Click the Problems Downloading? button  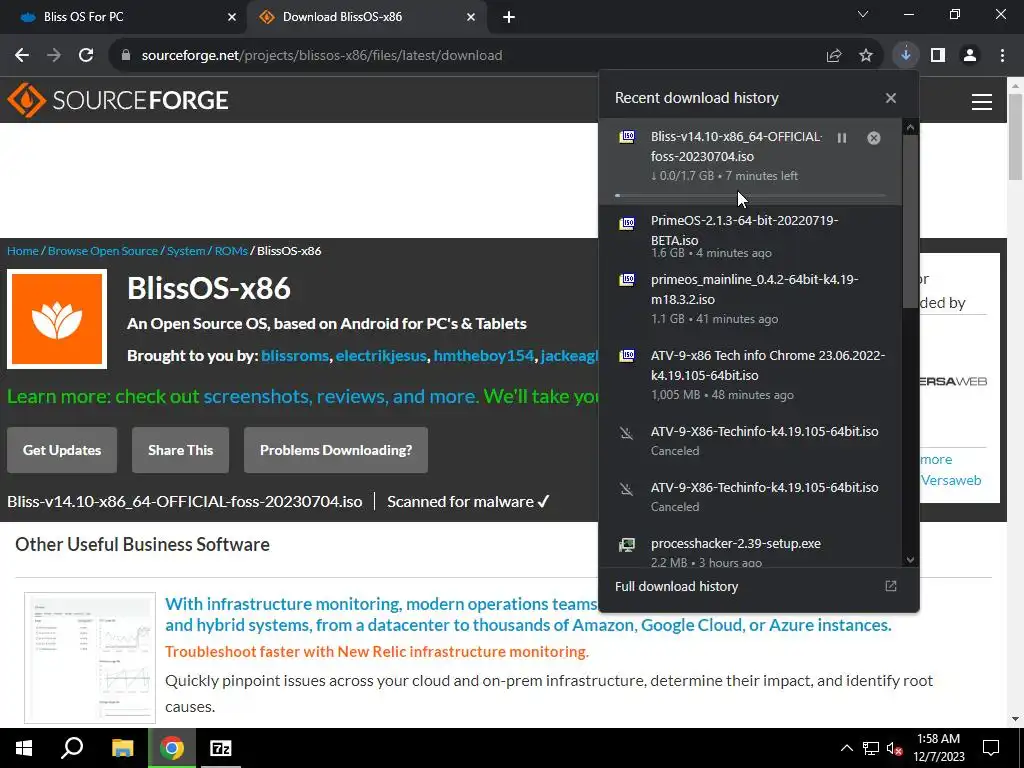[336, 450]
